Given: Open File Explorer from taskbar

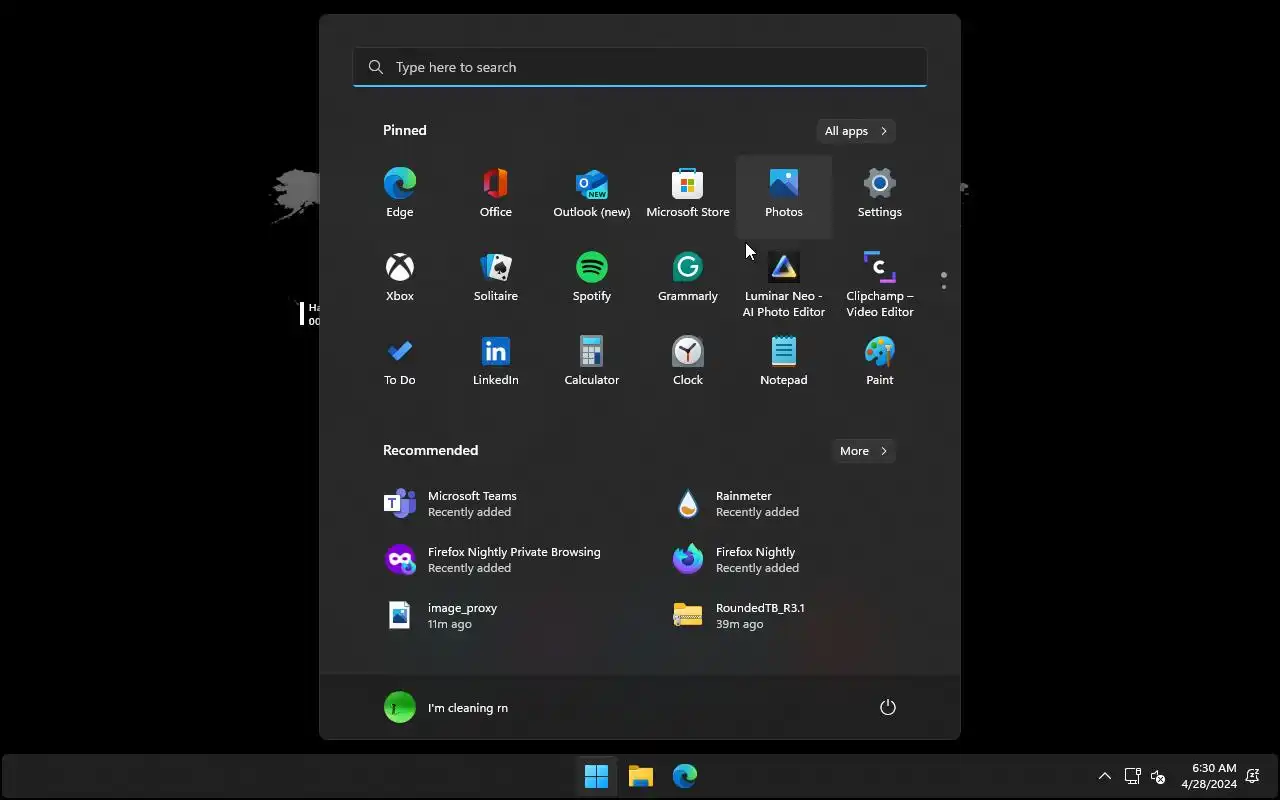Looking at the screenshot, I should click(641, 776).
